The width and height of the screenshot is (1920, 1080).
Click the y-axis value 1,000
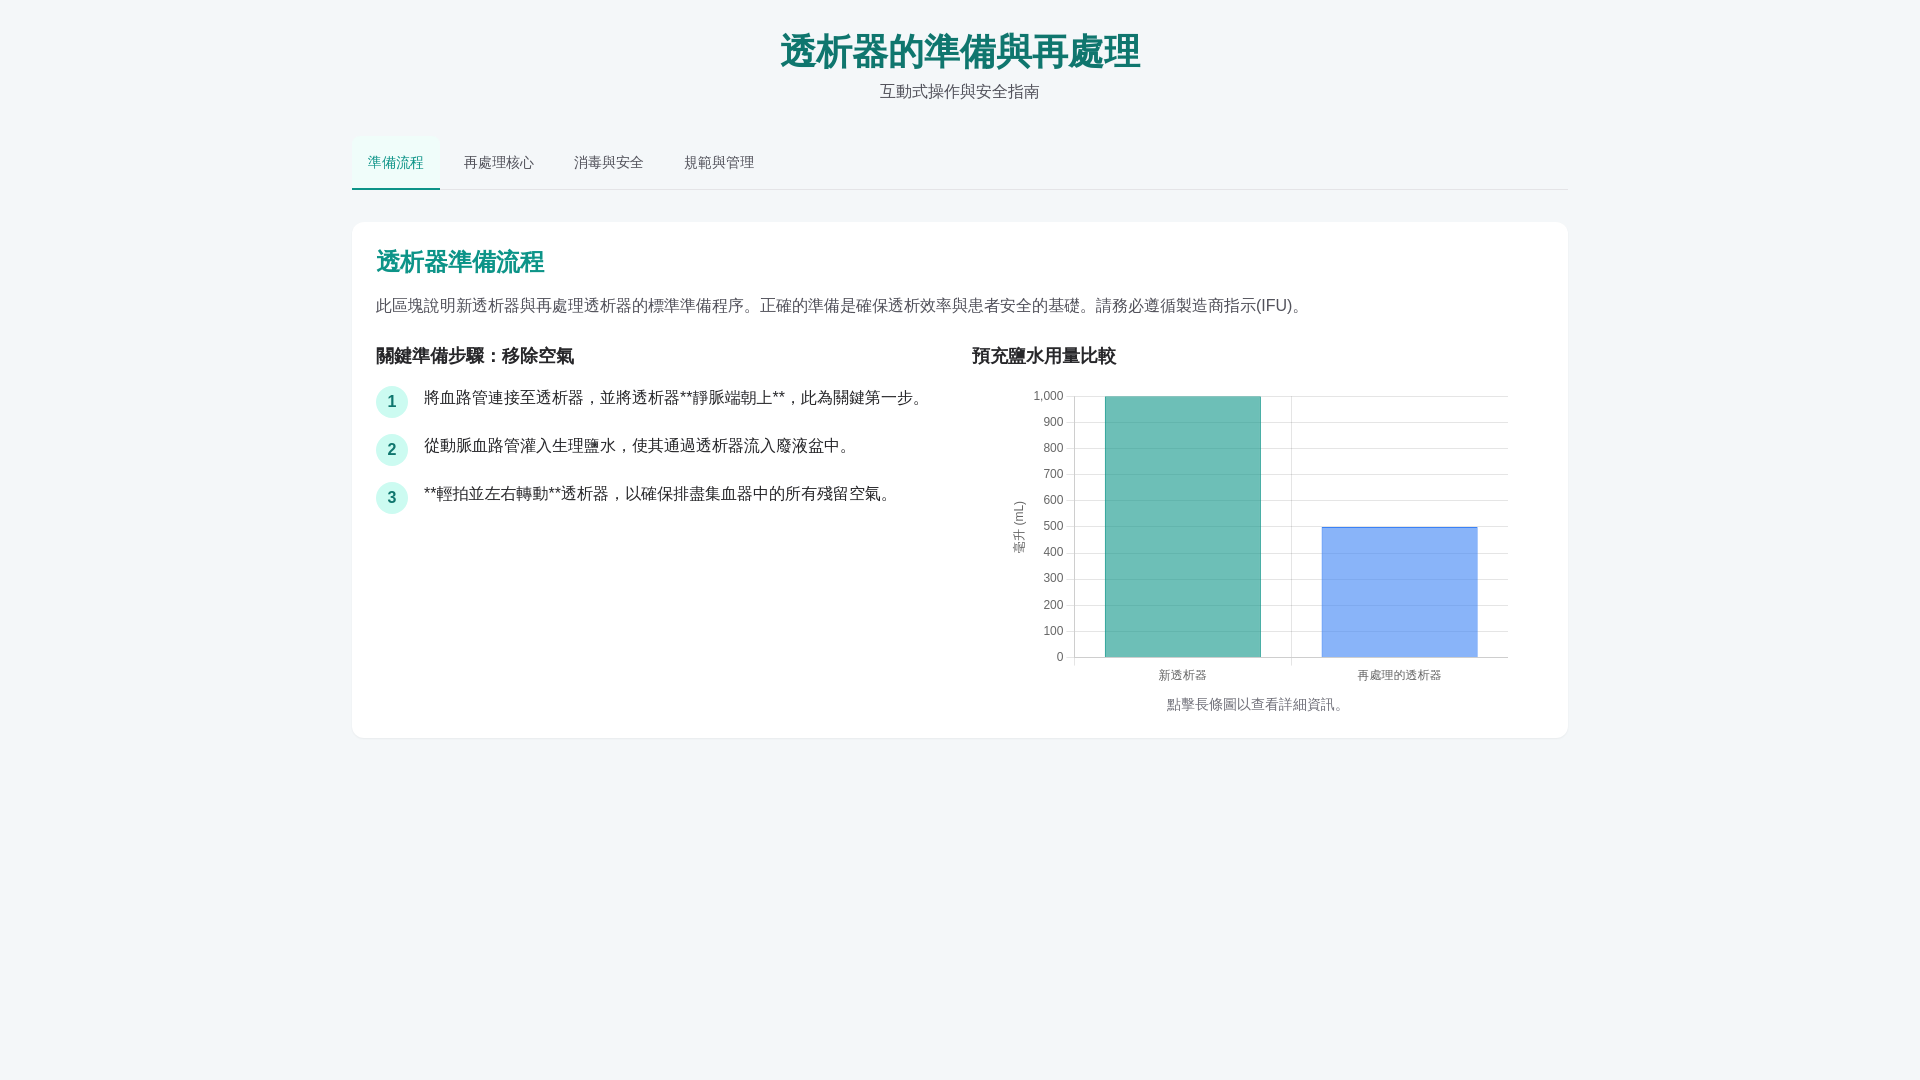tap(1048, 396)
